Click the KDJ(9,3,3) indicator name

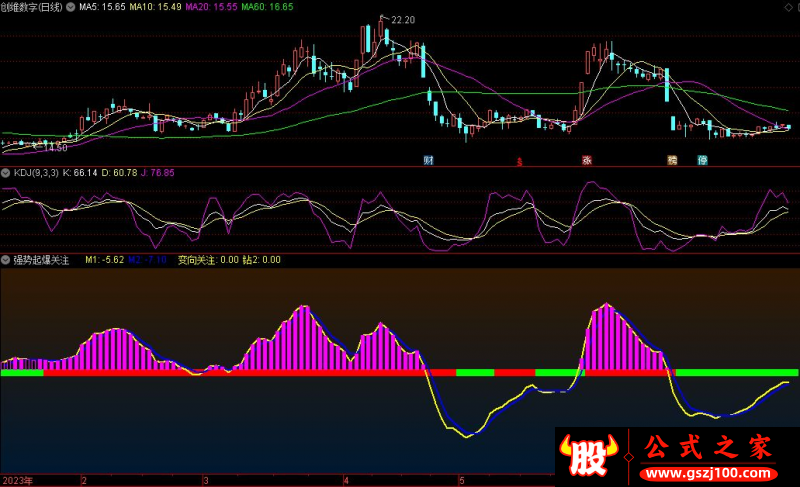pos(36,173)
